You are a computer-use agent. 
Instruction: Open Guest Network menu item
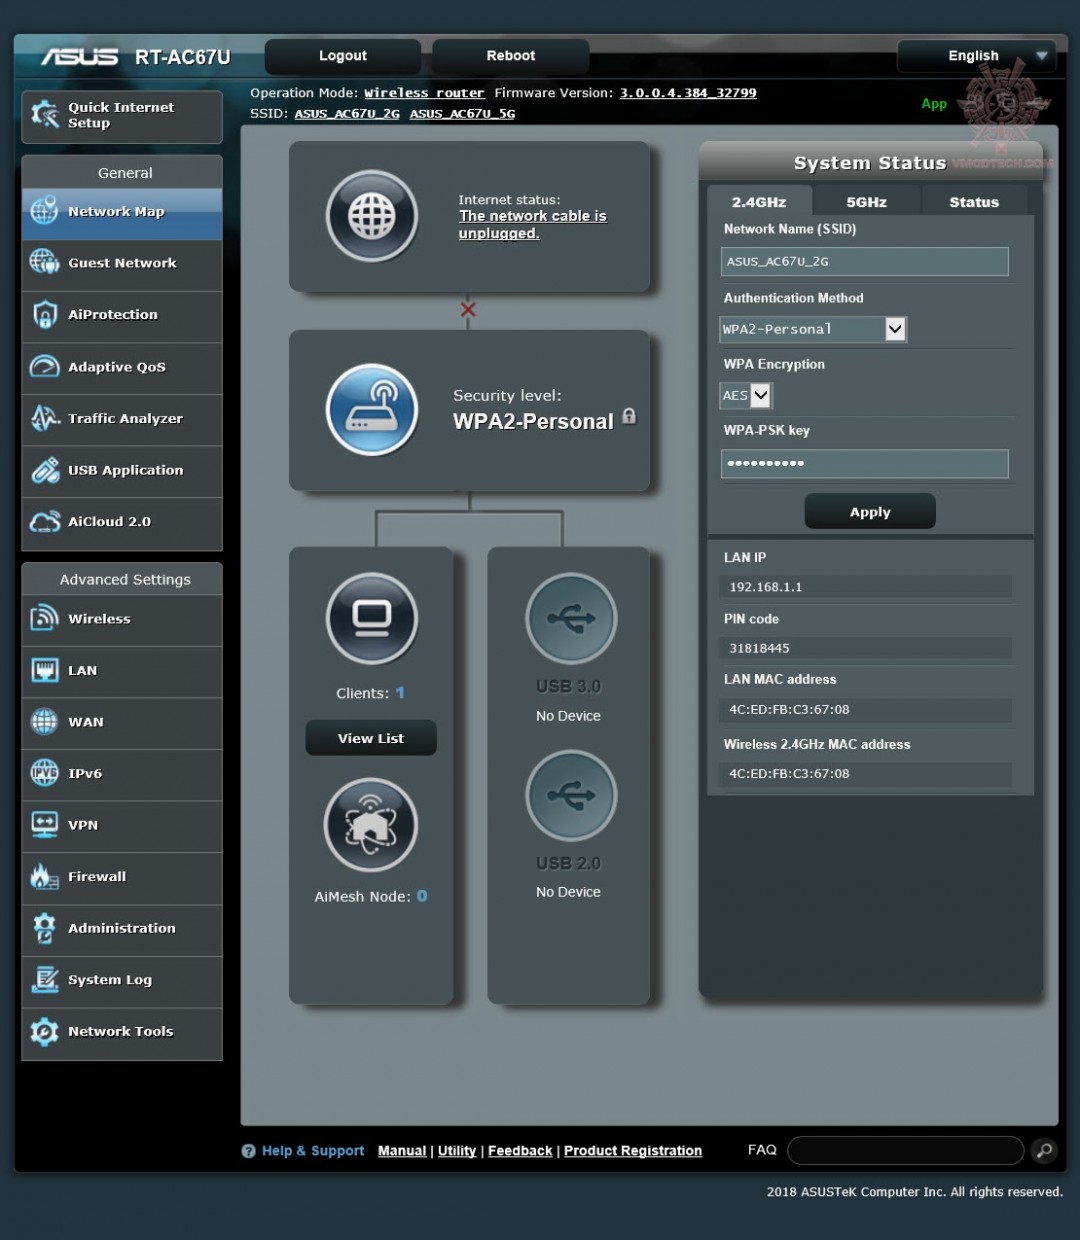(122, 263)
